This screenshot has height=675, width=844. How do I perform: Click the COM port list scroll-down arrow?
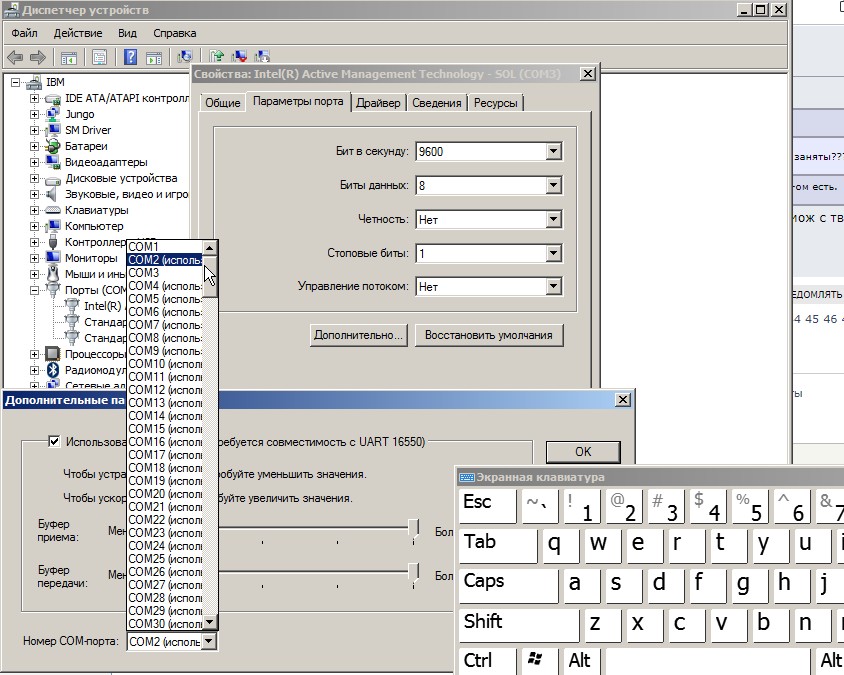[210, 622]
